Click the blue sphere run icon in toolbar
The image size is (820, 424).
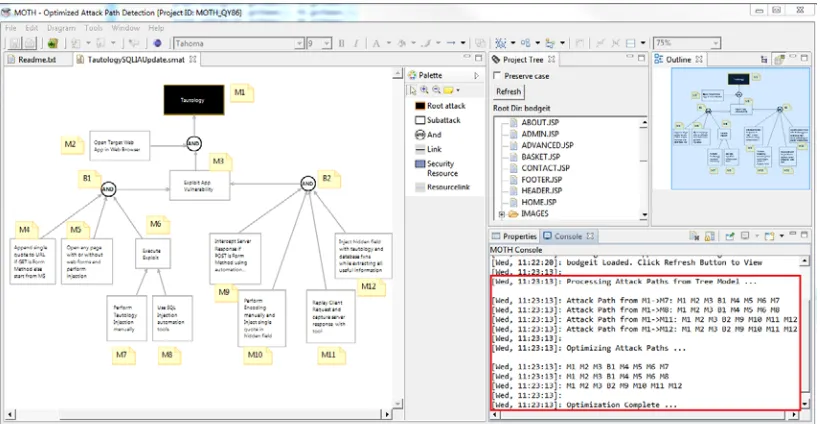coord(157,43)
